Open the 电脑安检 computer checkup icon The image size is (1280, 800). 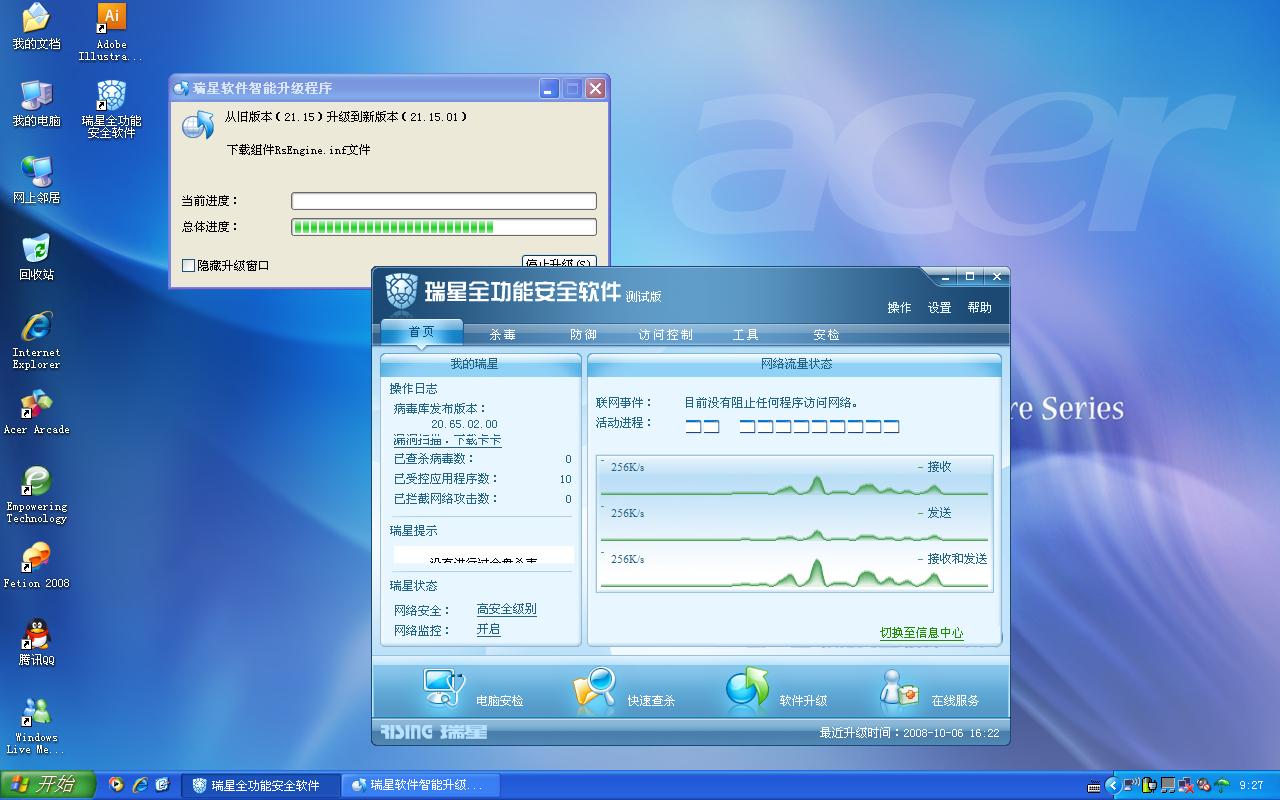pyautogui.click(x=443, y=689)
